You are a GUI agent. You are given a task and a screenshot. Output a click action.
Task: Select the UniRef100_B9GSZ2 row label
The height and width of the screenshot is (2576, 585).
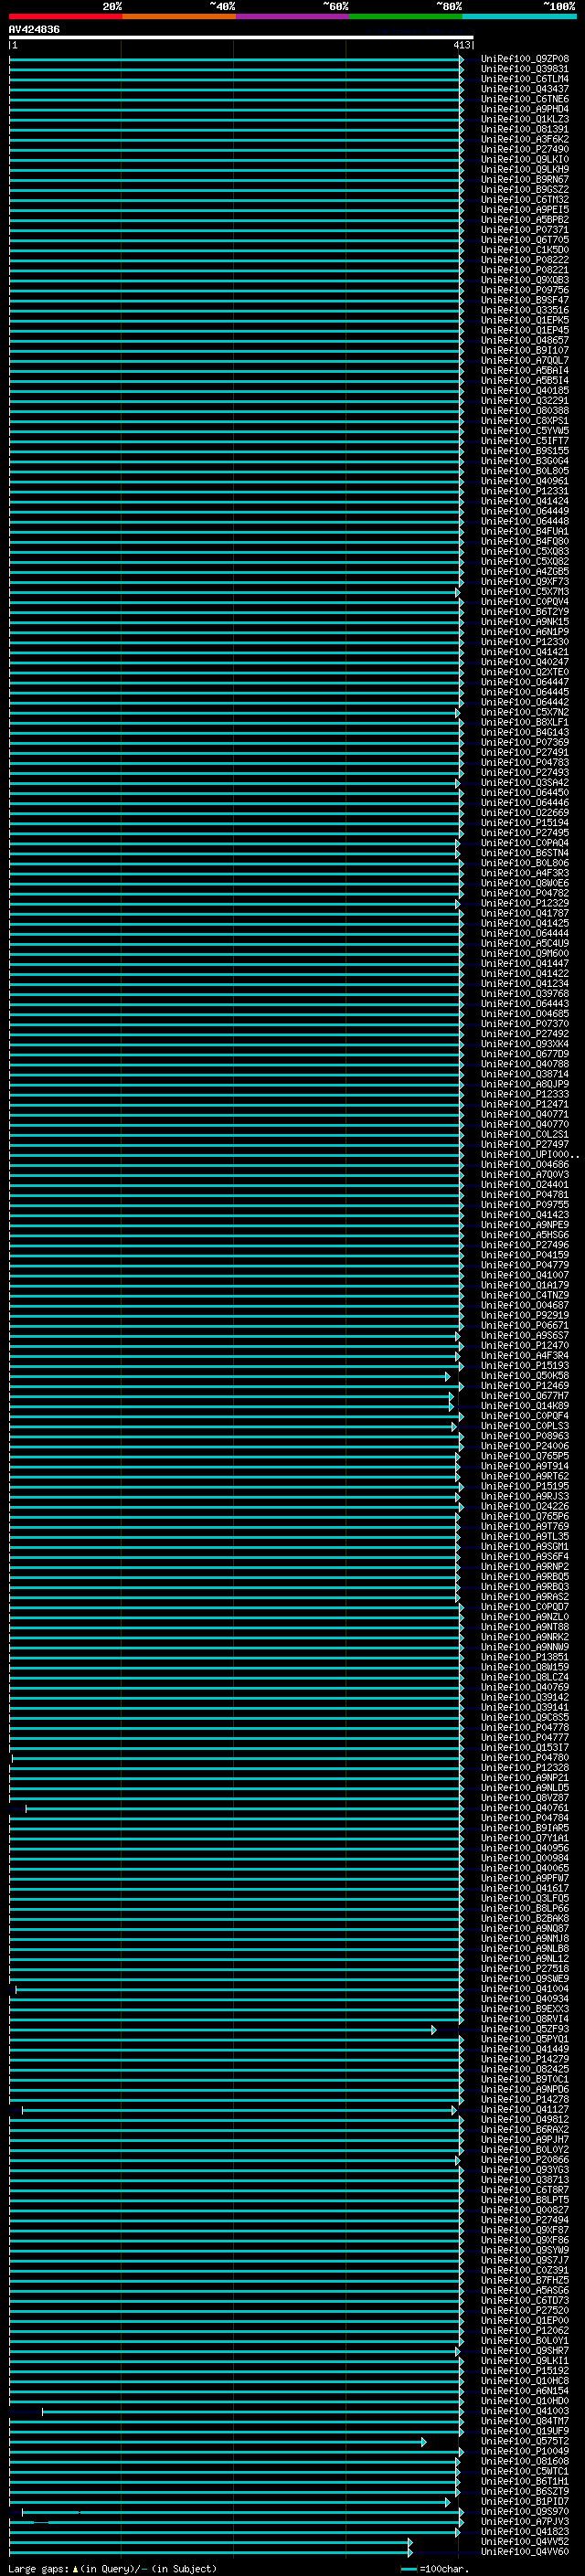[524, 189]
